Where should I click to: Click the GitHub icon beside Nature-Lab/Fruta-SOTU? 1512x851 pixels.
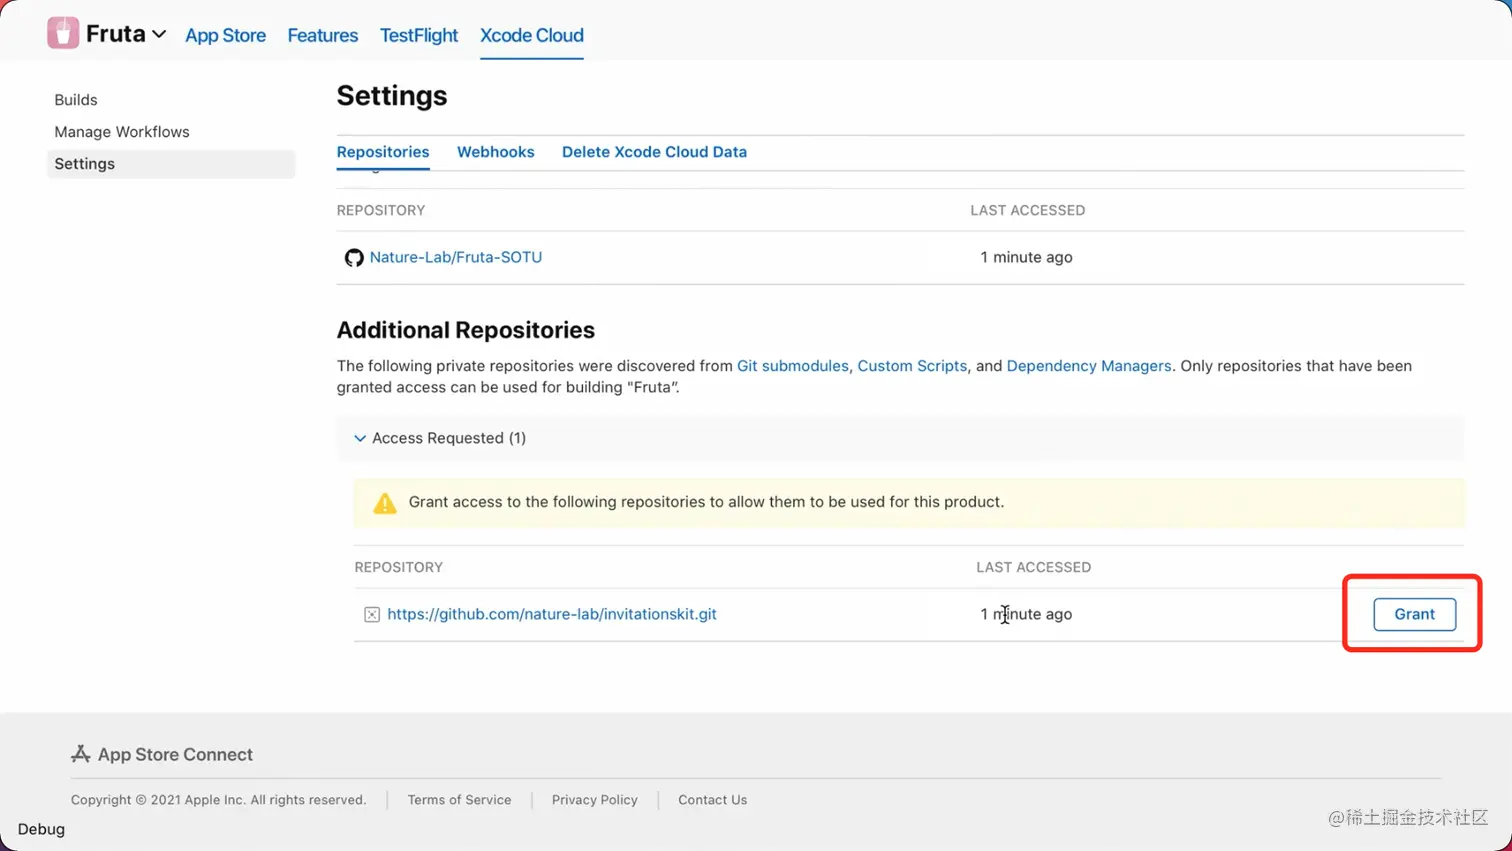pos(354,258)
